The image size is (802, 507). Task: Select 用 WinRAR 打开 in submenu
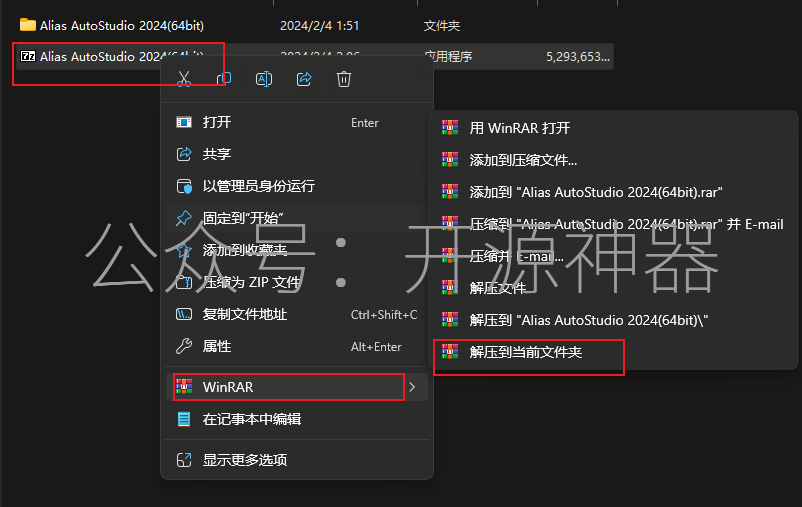tap(613, 128)
